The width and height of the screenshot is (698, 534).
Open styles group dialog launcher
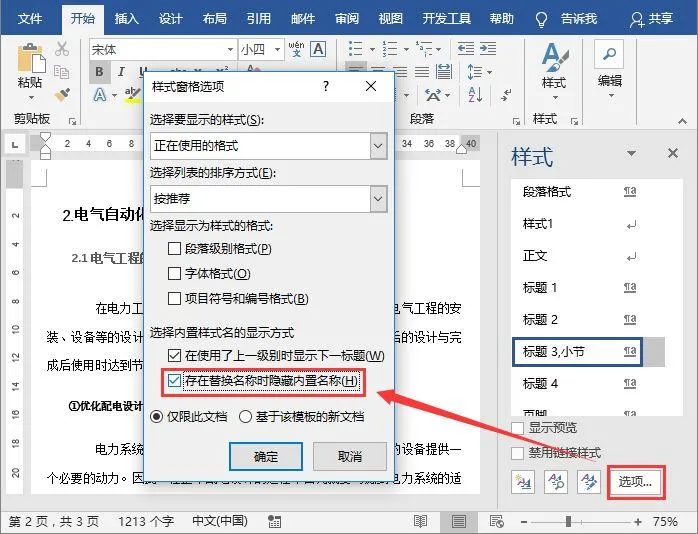pyautogui.click(x=575, y=121)
